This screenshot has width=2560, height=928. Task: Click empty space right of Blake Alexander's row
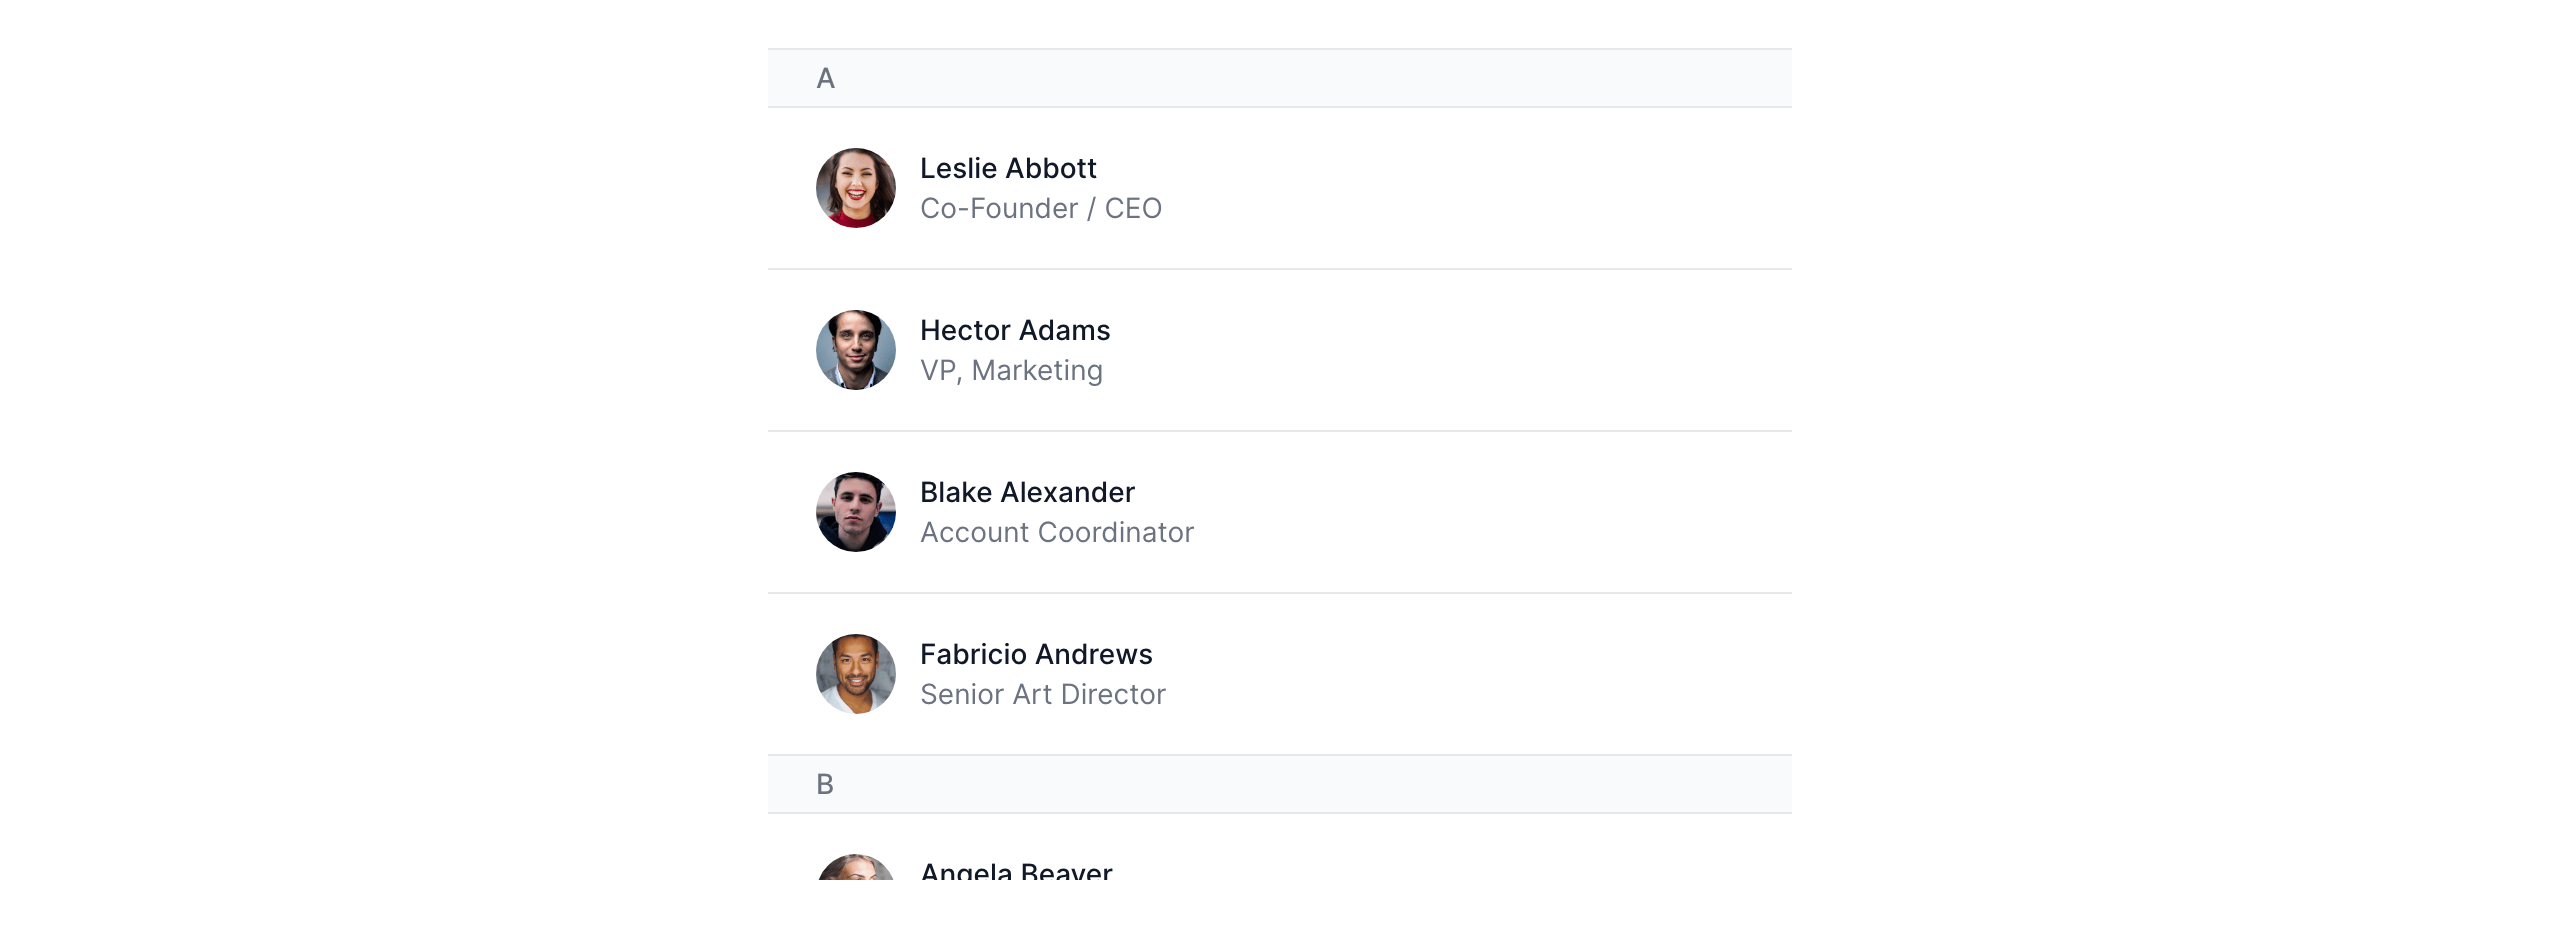[x=1500, y=512]
